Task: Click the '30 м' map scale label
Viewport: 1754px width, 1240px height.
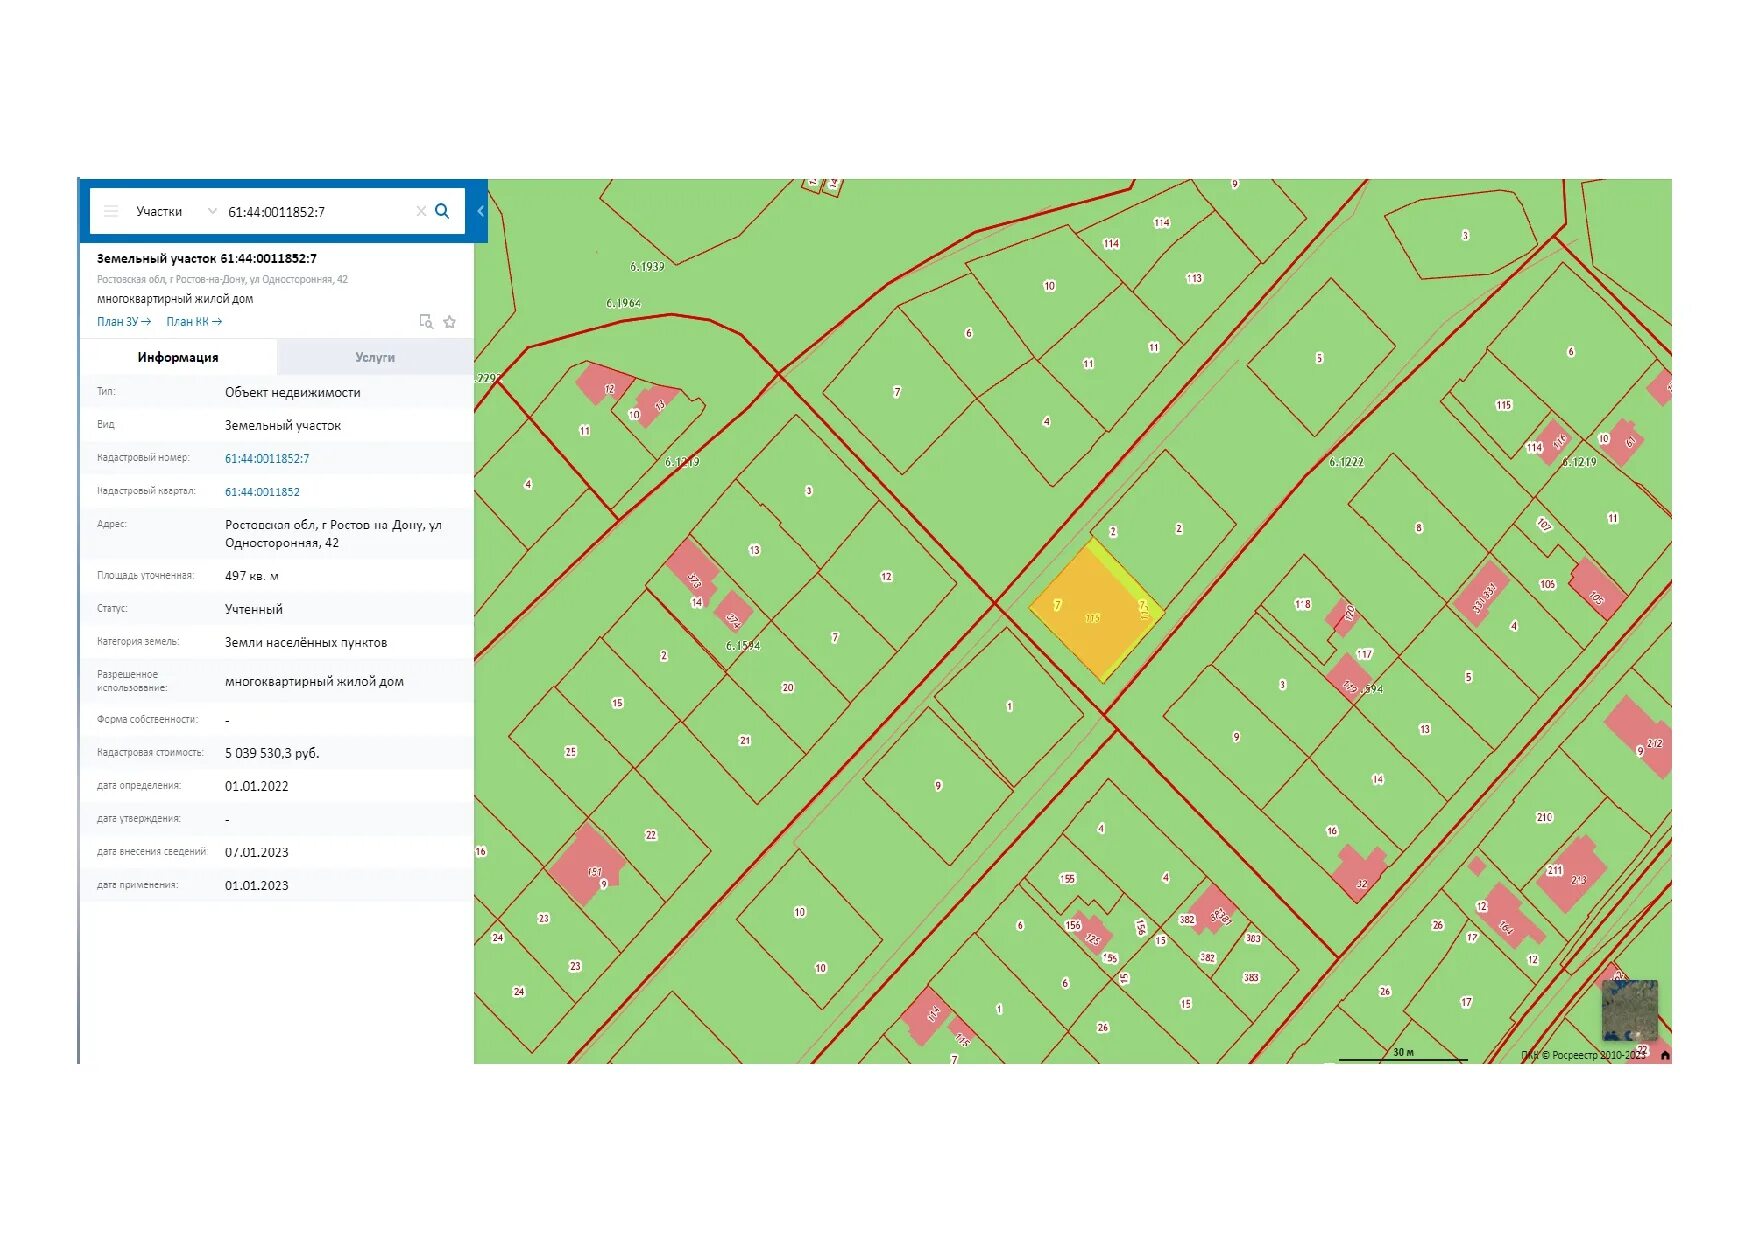Action: [x=1403, y=1052]
